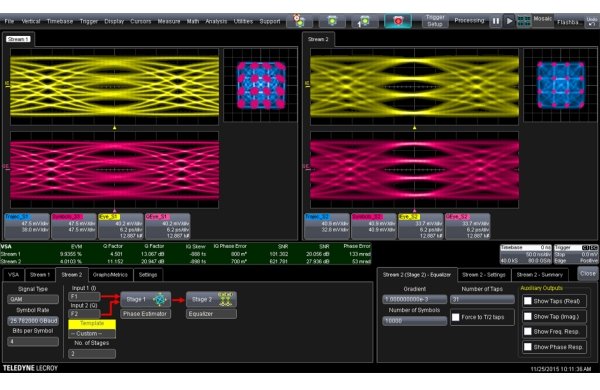The image size is (600, 390).
Task: Click the Close button on the dialog
Action: pyautogui.click(x=587, y=274)
